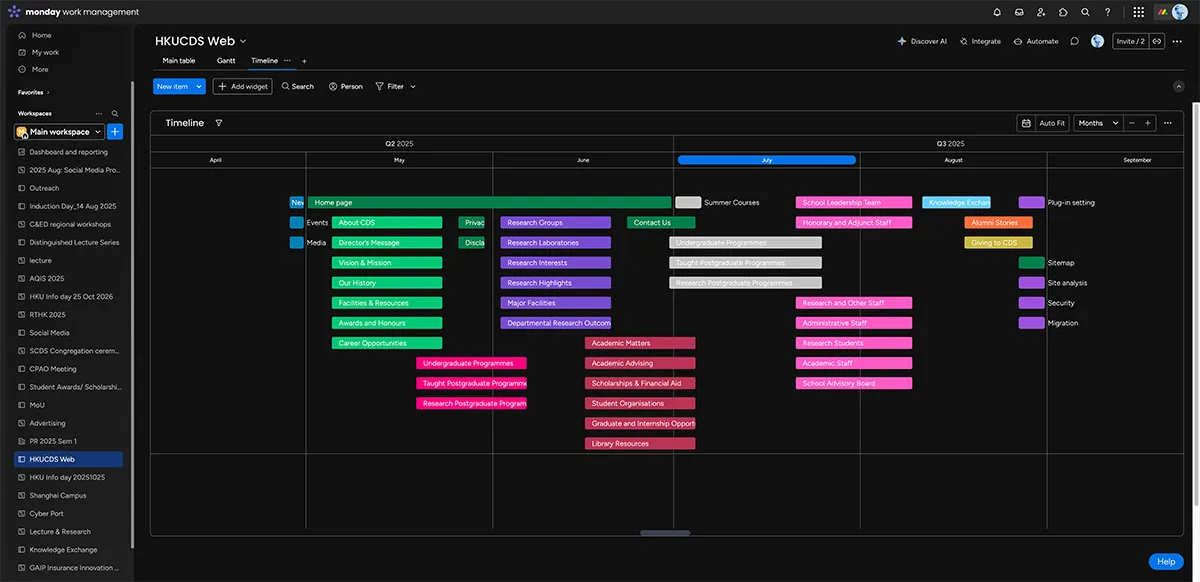This screenshot has width=1200, height=582.
Task: Copy board link using the link icon
Action: tap(1157, 41)
